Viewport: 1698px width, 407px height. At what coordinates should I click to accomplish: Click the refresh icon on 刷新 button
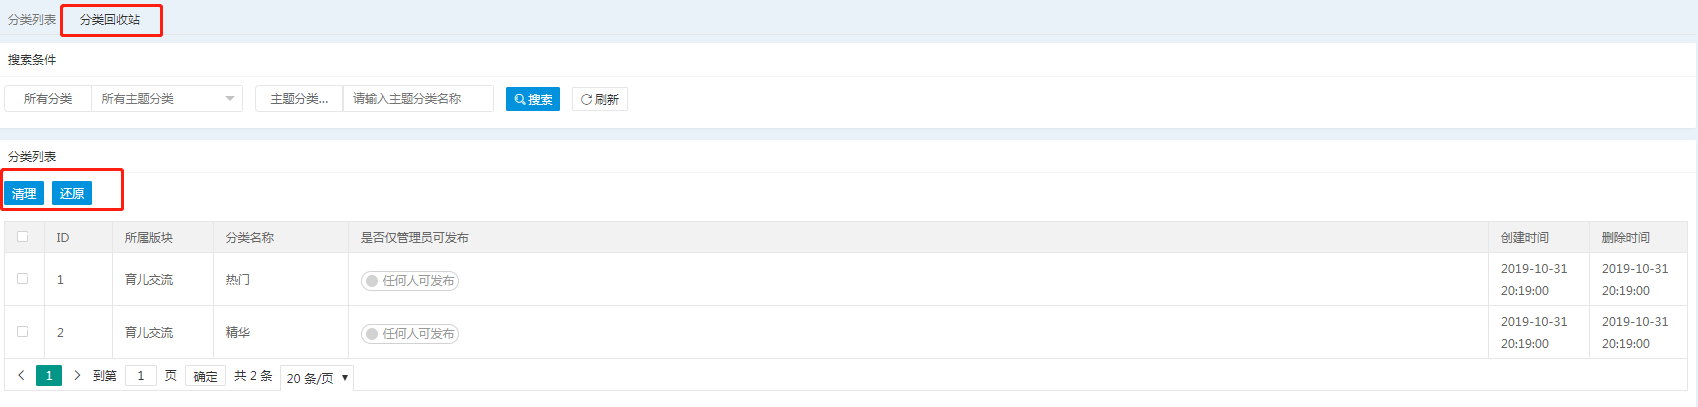586,100
